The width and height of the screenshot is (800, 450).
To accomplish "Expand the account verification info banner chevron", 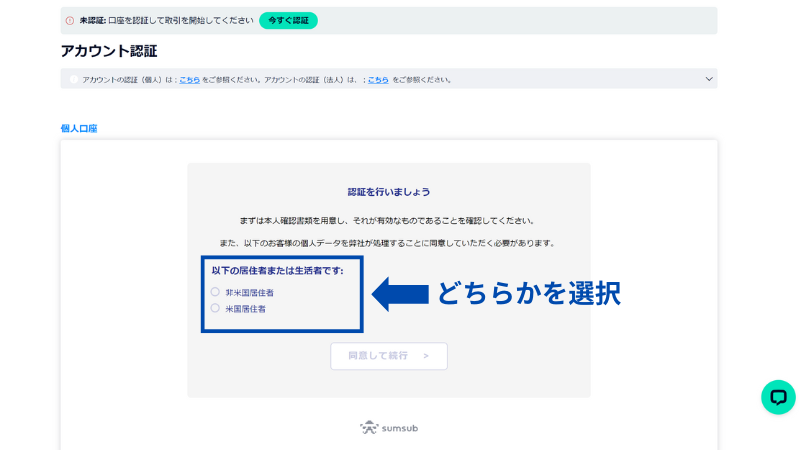I will coord(709,79).
